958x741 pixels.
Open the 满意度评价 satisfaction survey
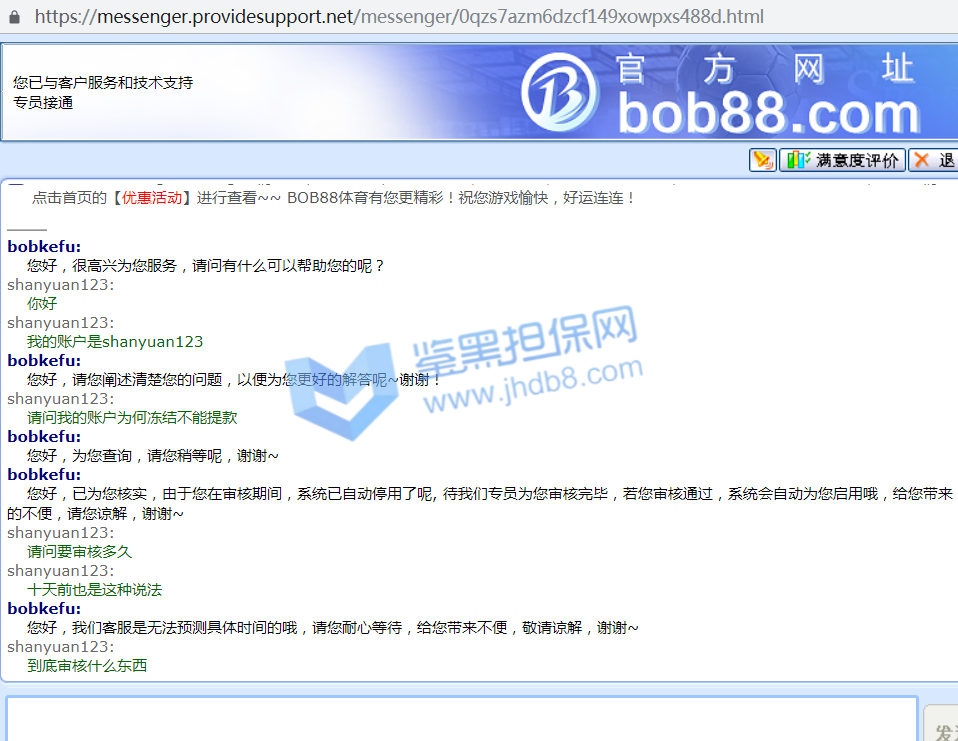pyautogui.click(x=856, y=160)
